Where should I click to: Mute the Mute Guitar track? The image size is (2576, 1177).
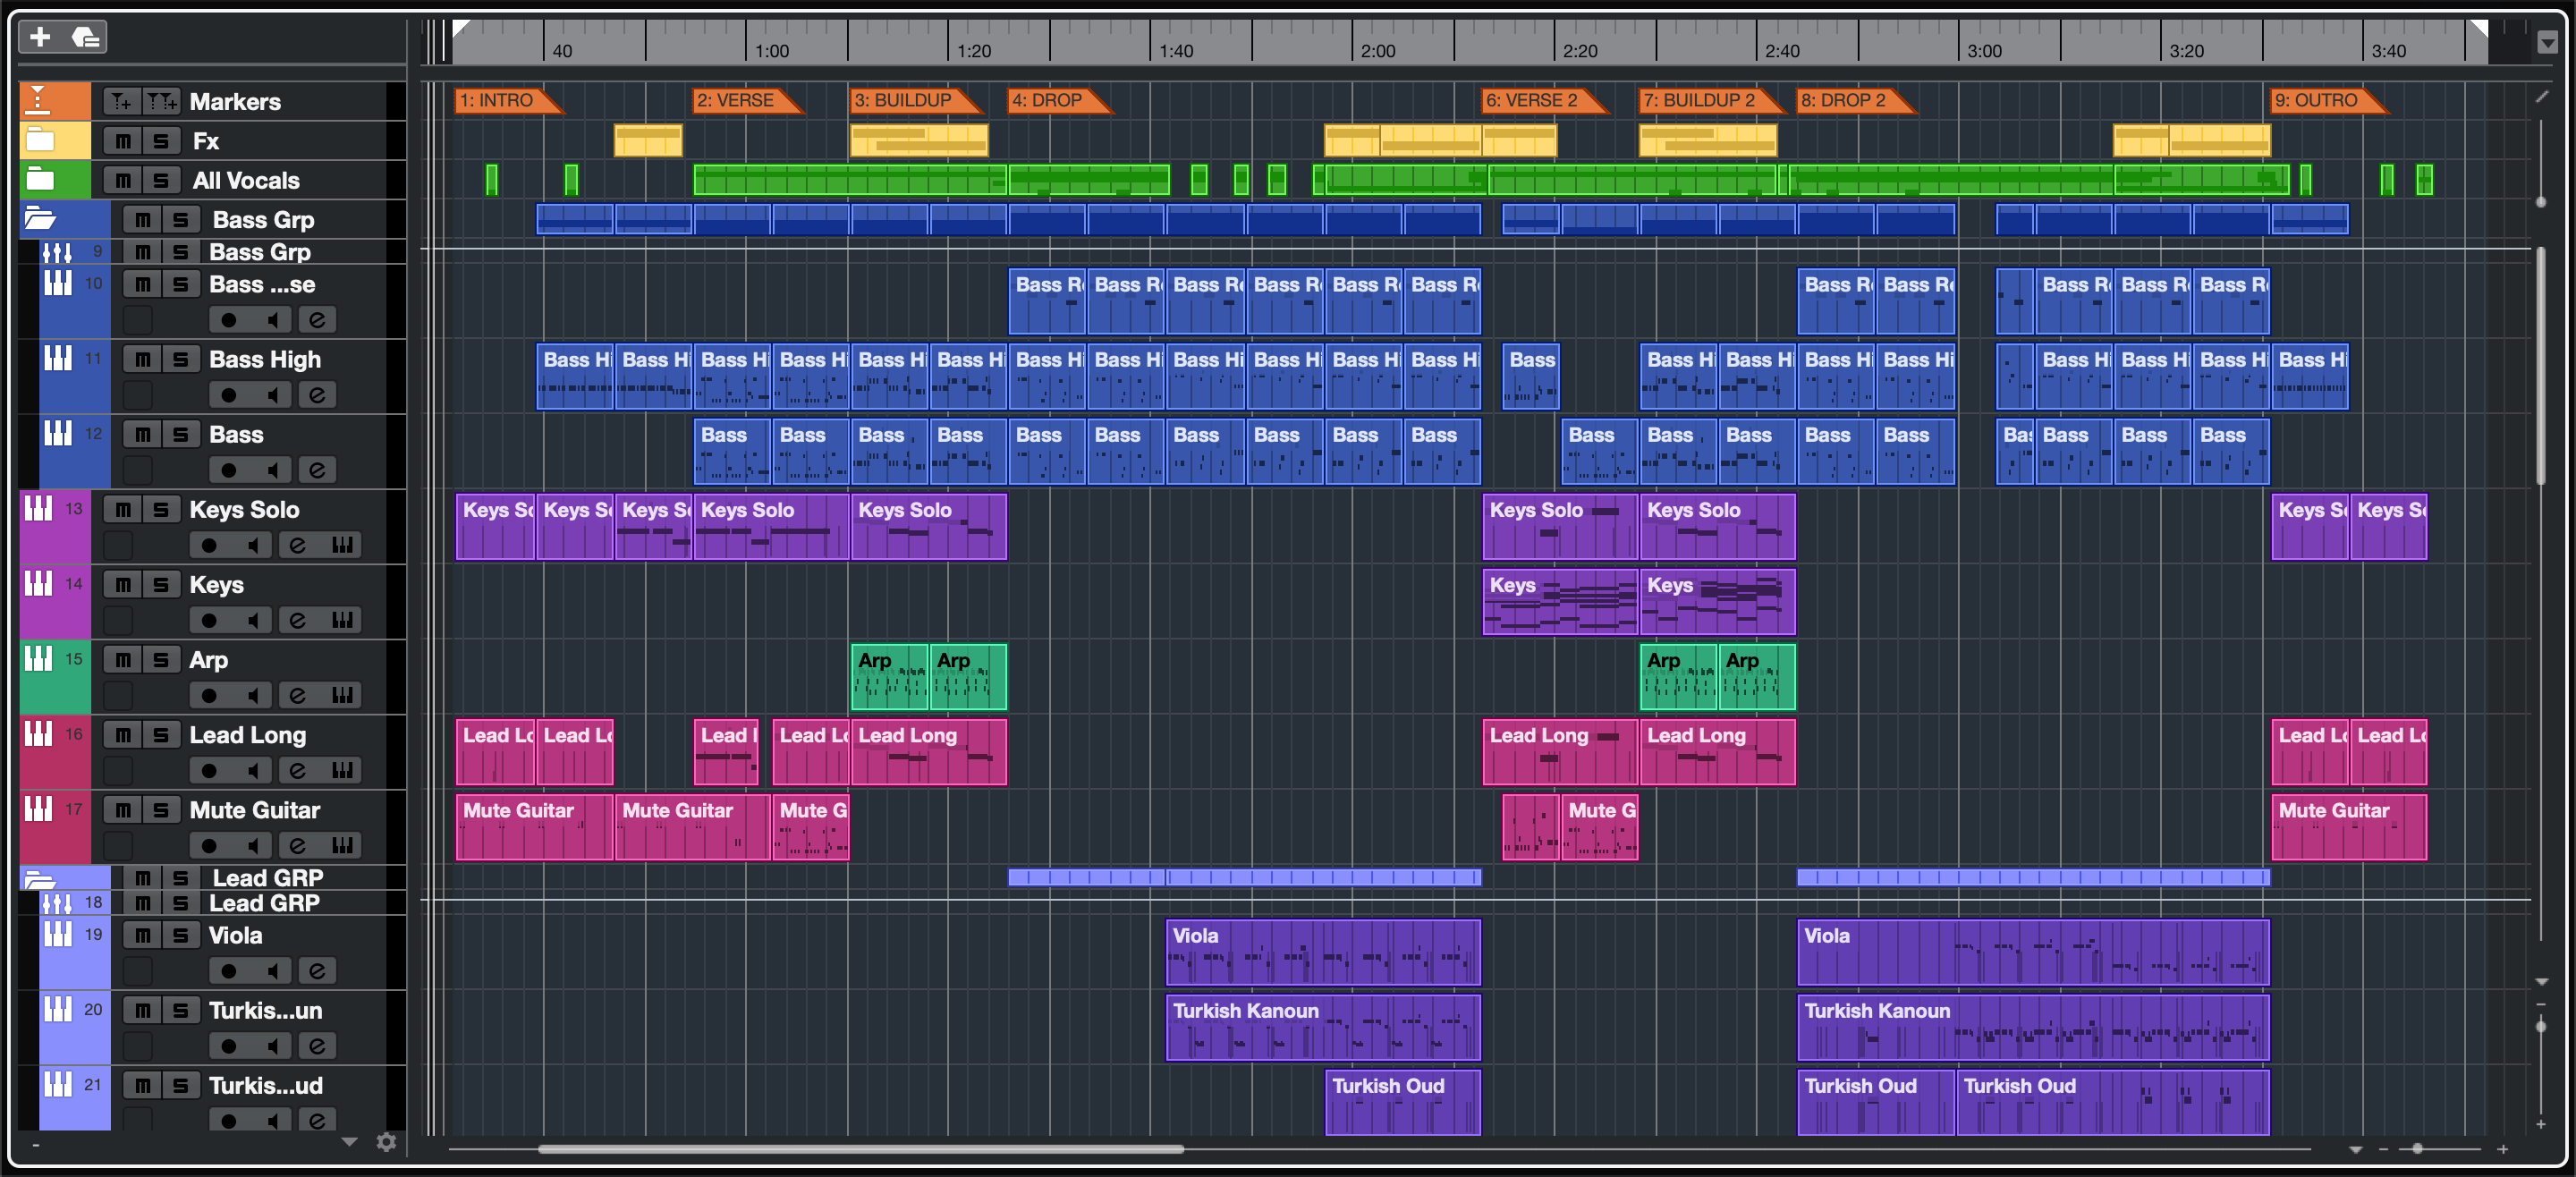tap(122, 810)
